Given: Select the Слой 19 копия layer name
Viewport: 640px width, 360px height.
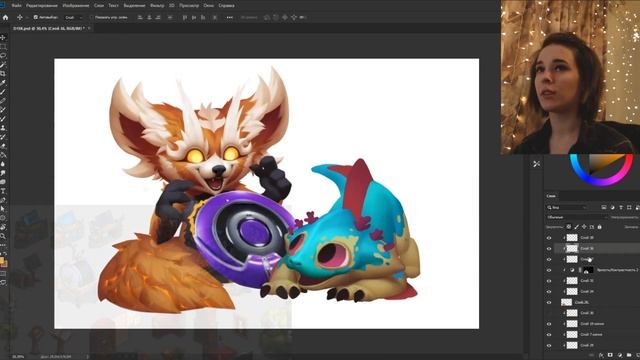Looking at the screenshot, I should [592, 324].
